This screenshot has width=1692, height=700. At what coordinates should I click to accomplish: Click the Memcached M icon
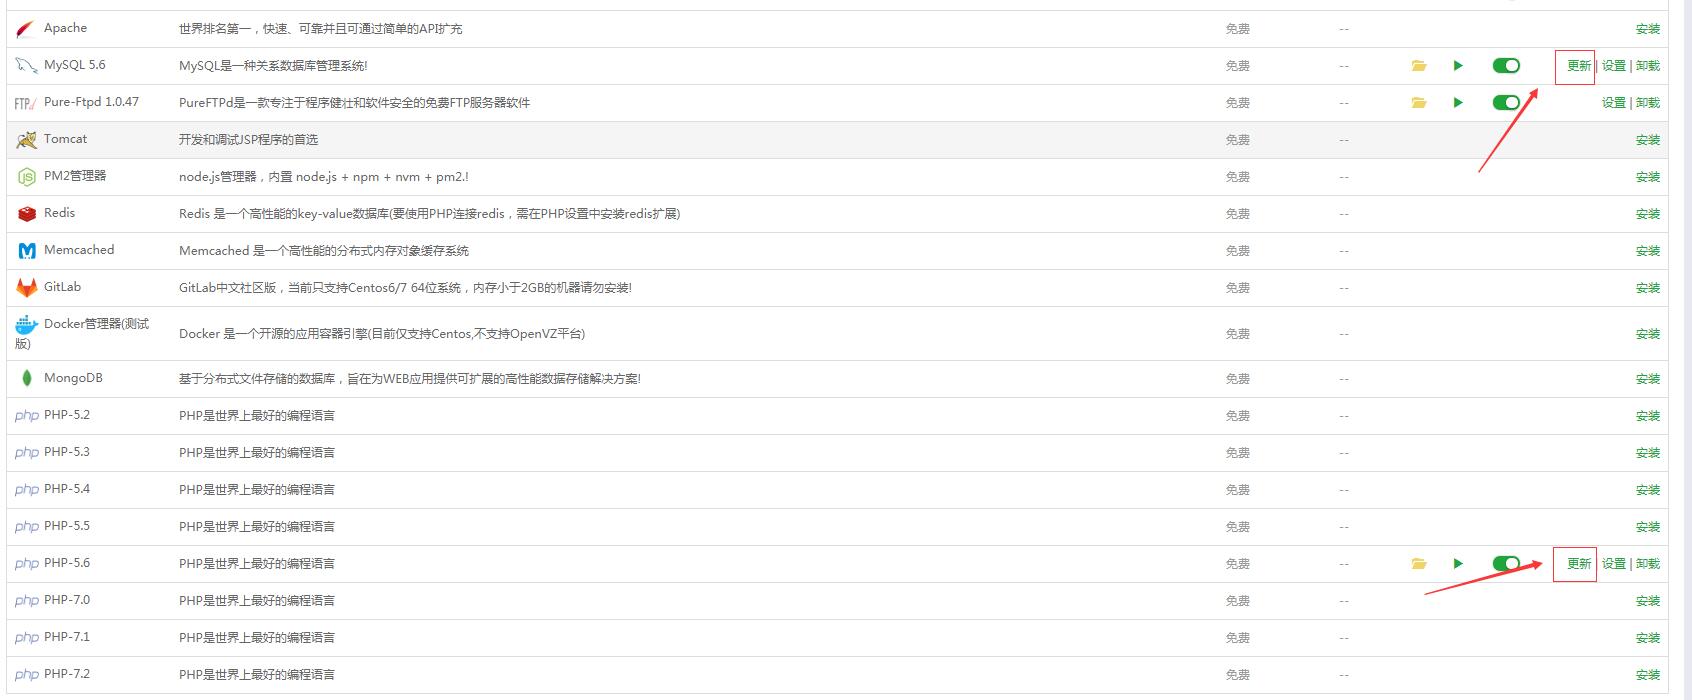27,251
